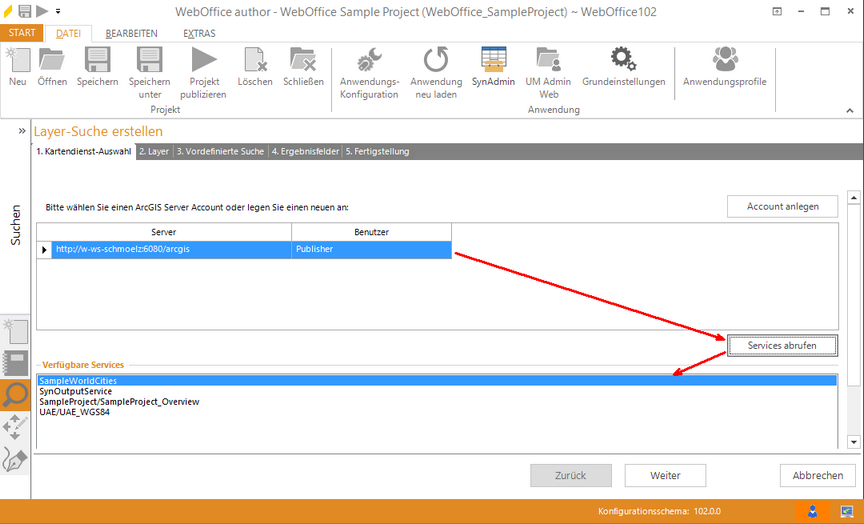The width and height of the screenshot is (864, 524).
Task: Click Anwendung neu laden refresh icon
Action: pos(436,60)
